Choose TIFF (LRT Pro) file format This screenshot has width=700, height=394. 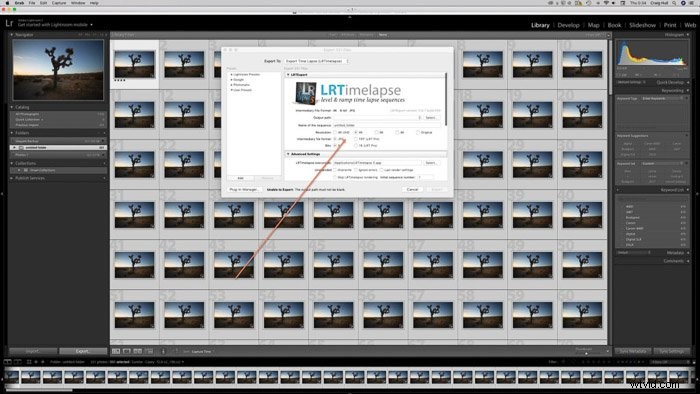click(x=356, y=139)
